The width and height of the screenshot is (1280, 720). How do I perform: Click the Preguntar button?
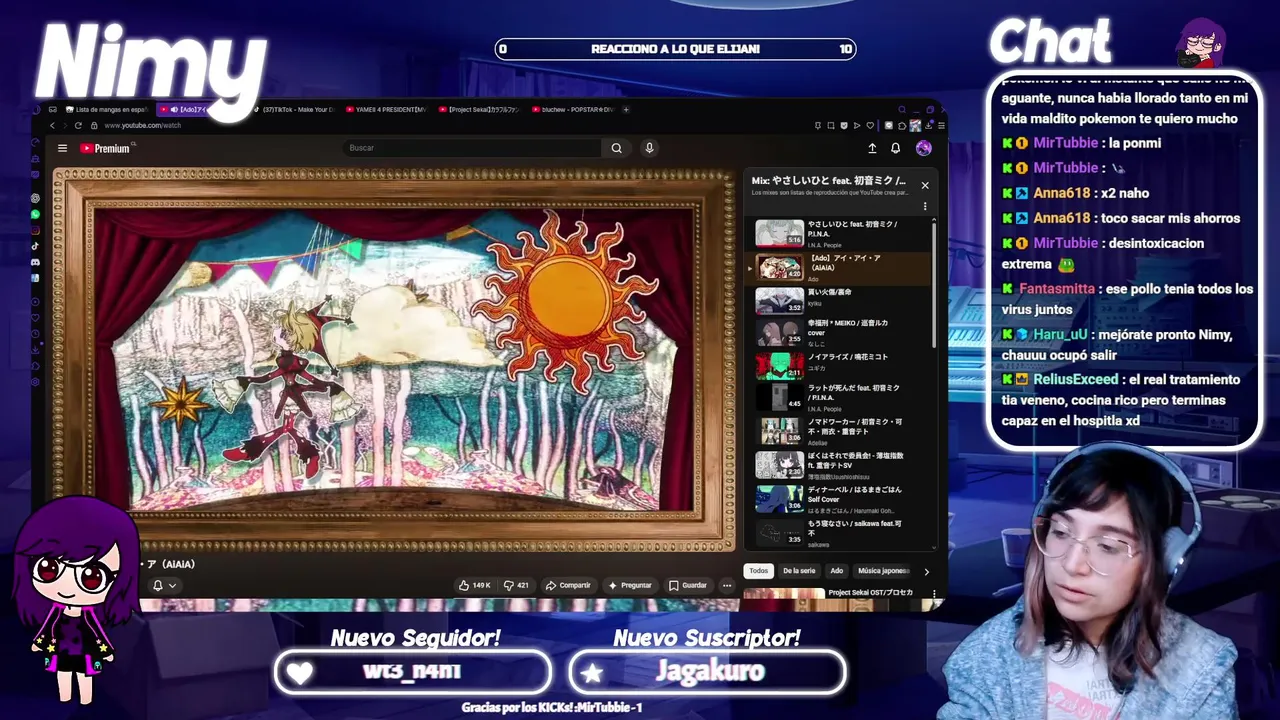(x=630, y=585)
